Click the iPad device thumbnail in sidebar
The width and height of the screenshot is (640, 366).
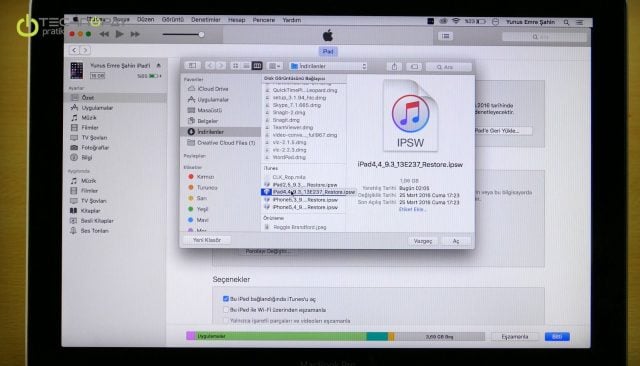pos(76,70)
